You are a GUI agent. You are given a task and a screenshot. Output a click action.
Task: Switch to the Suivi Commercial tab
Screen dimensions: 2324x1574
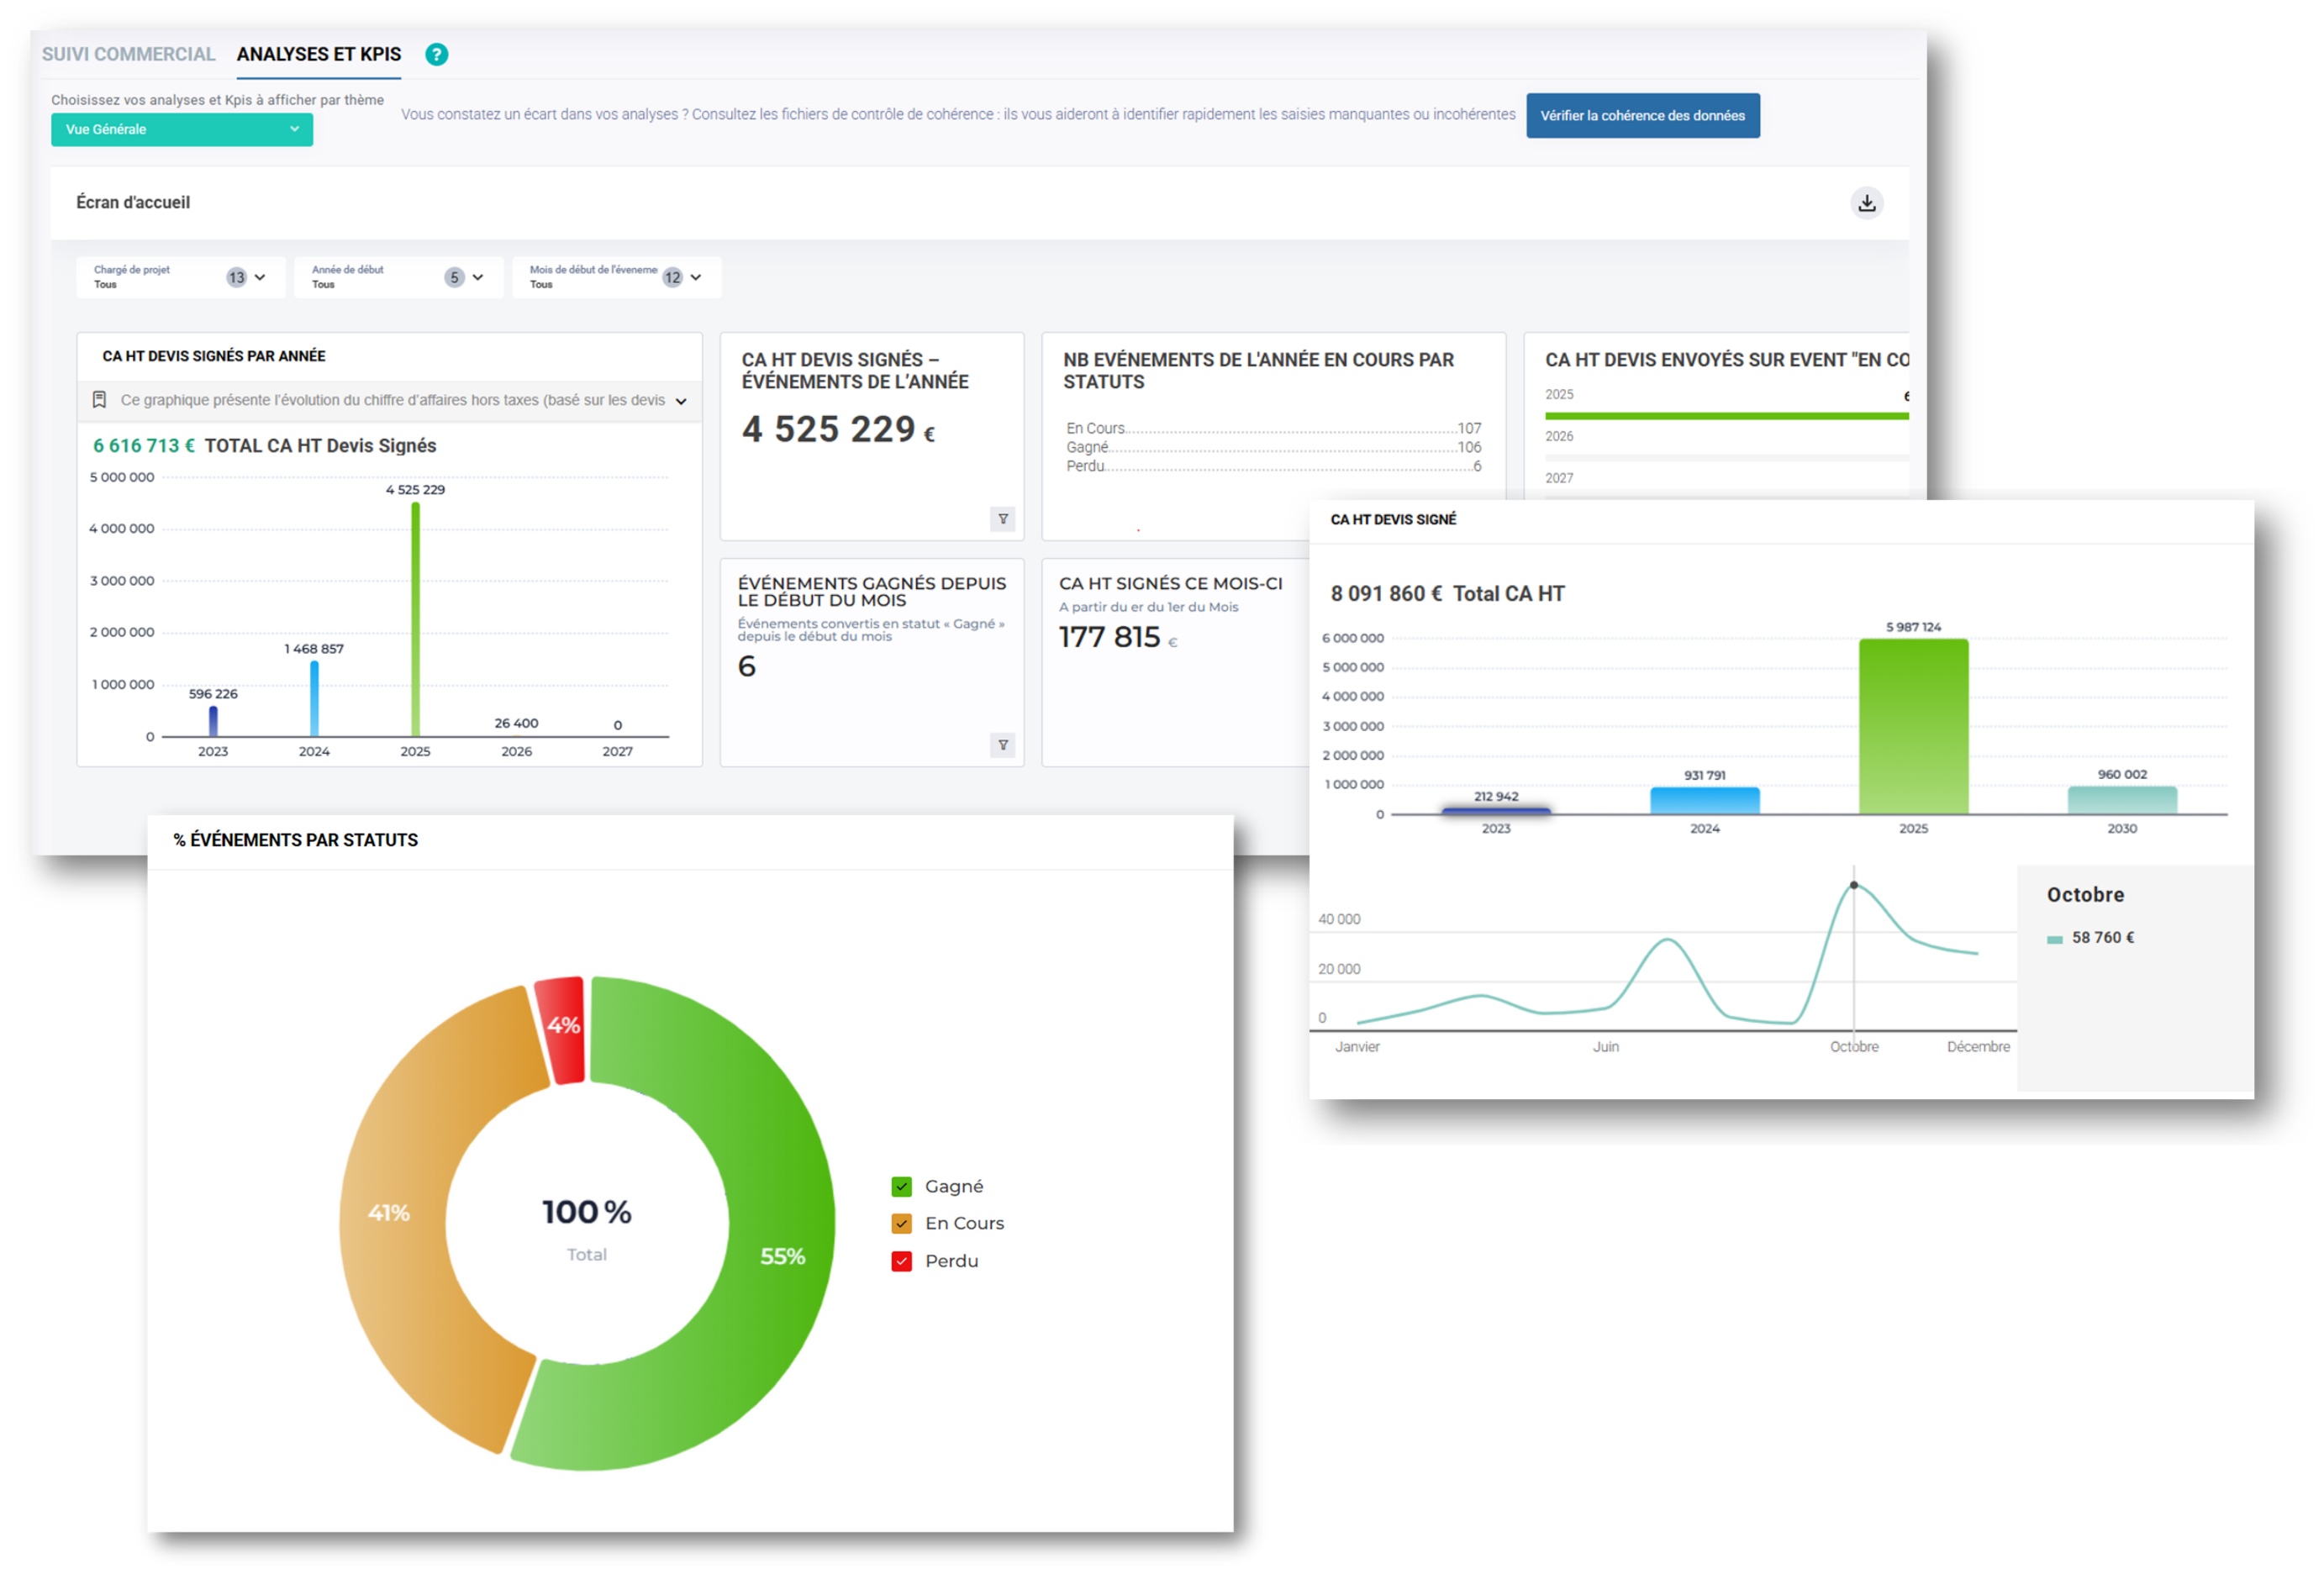[x=128, y=54]
